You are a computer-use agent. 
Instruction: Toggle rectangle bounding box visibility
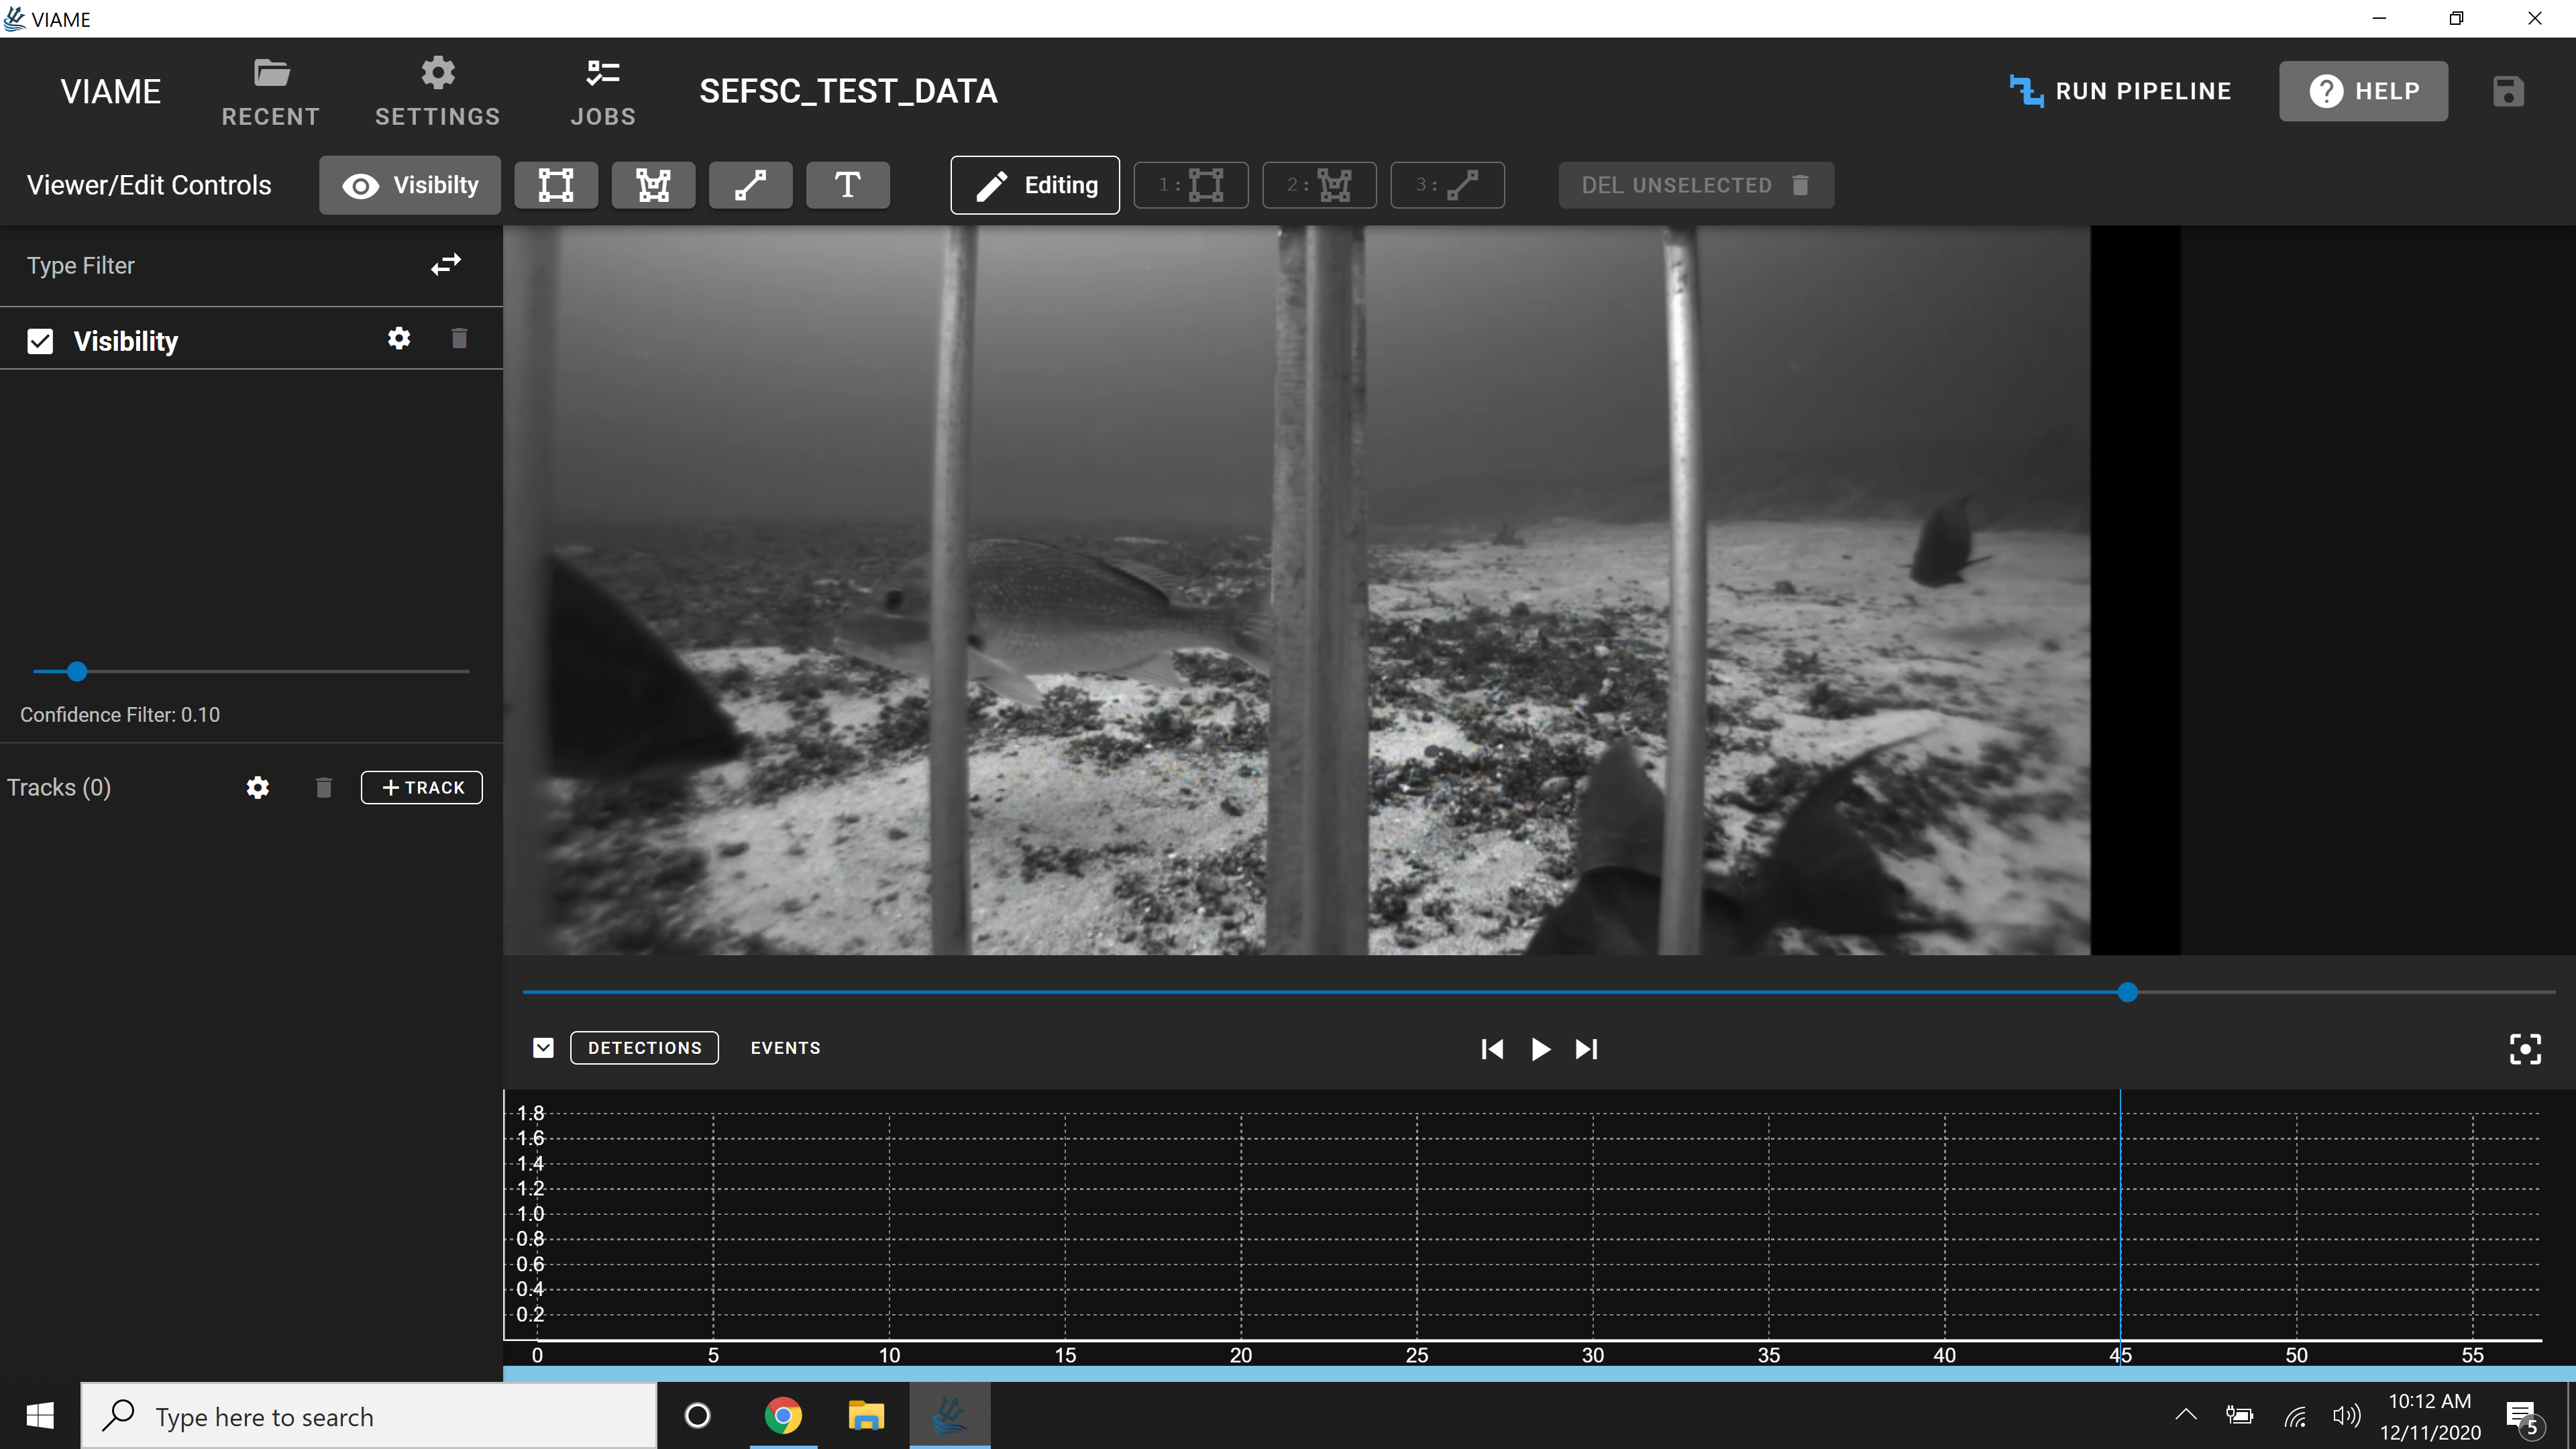556,185
